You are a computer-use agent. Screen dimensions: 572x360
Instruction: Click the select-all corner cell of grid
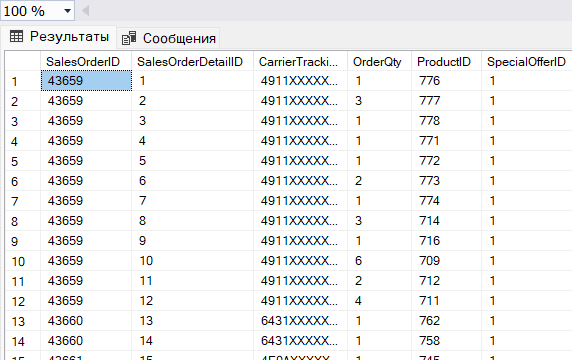(23, 62)
